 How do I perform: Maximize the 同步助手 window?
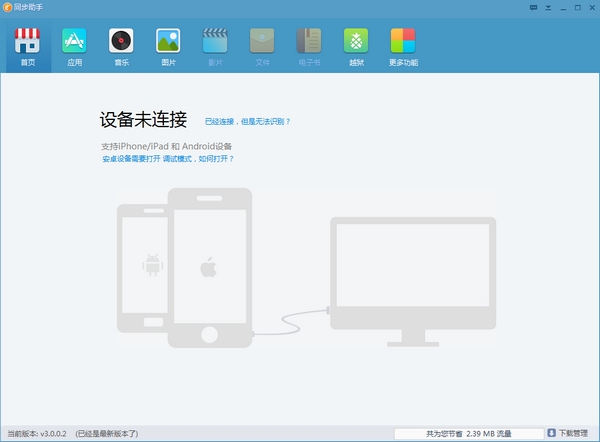click(x=578, y=8)
